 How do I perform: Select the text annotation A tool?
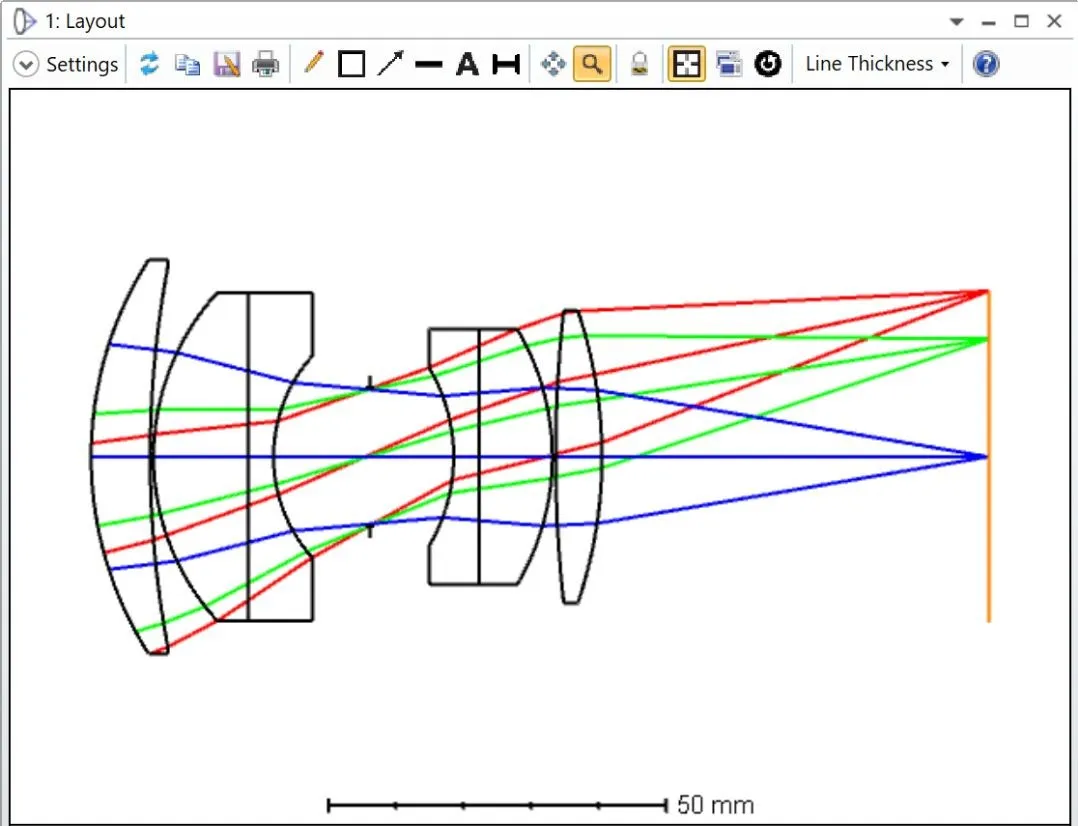[467, 65]
